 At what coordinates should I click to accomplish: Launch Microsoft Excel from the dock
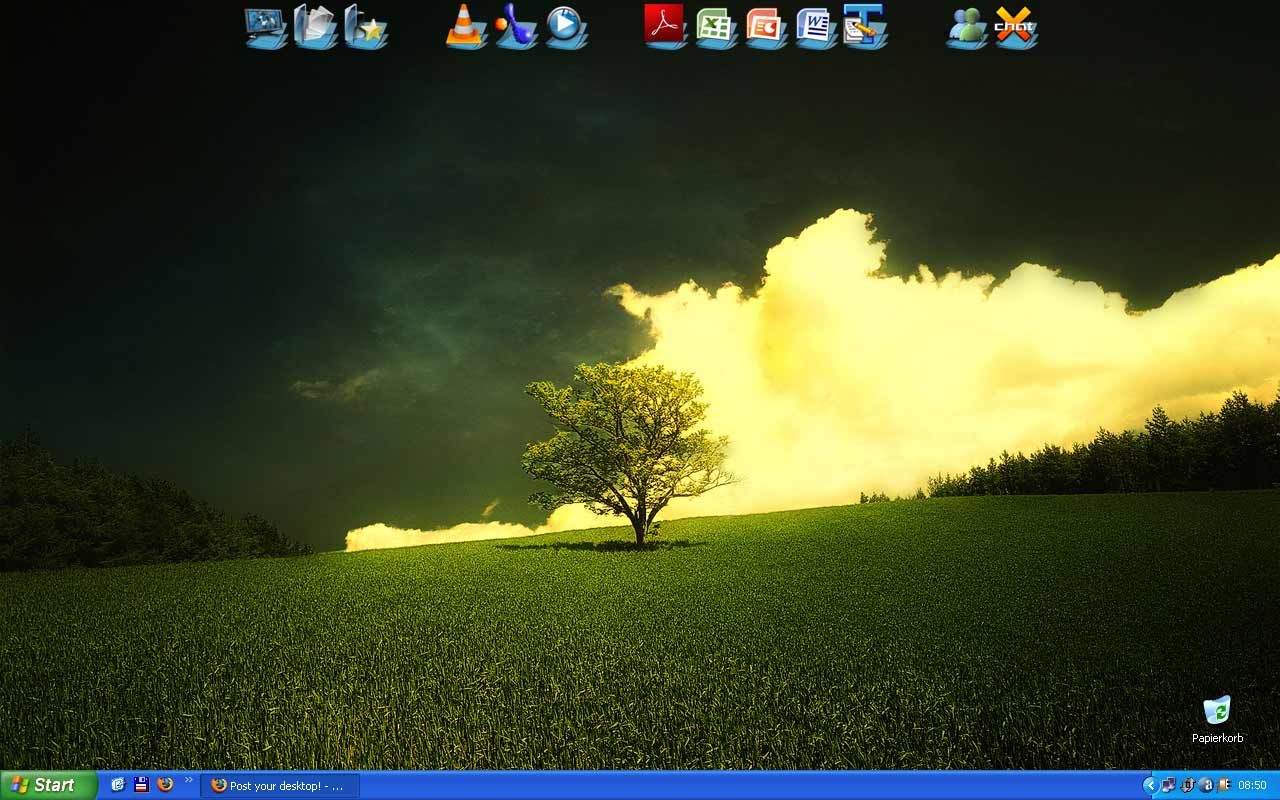tap(716, 27)
